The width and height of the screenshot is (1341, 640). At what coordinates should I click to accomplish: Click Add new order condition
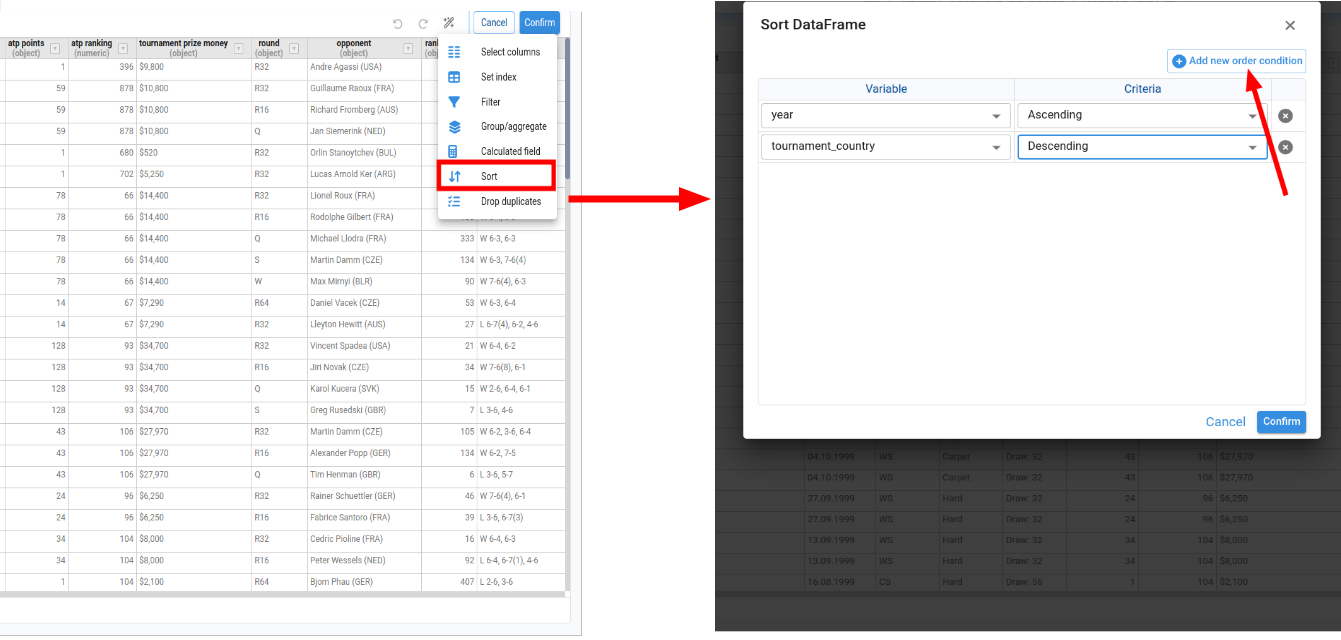1237,61
